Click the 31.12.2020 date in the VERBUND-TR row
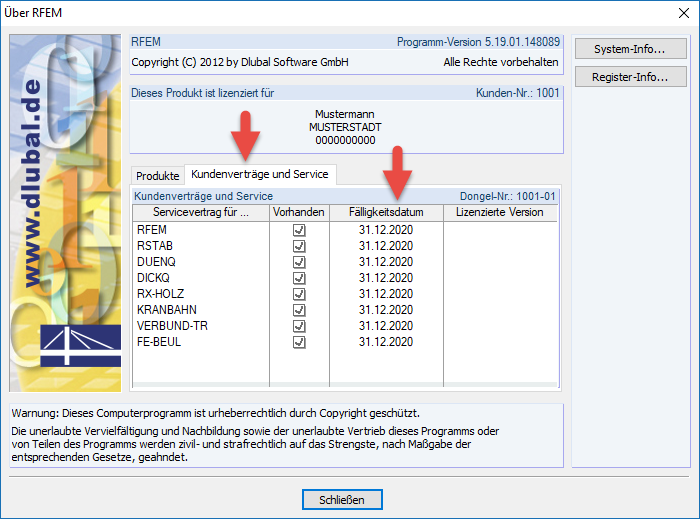Image resolution: width=700 pixels, height=519 pixels. (386, 326)
